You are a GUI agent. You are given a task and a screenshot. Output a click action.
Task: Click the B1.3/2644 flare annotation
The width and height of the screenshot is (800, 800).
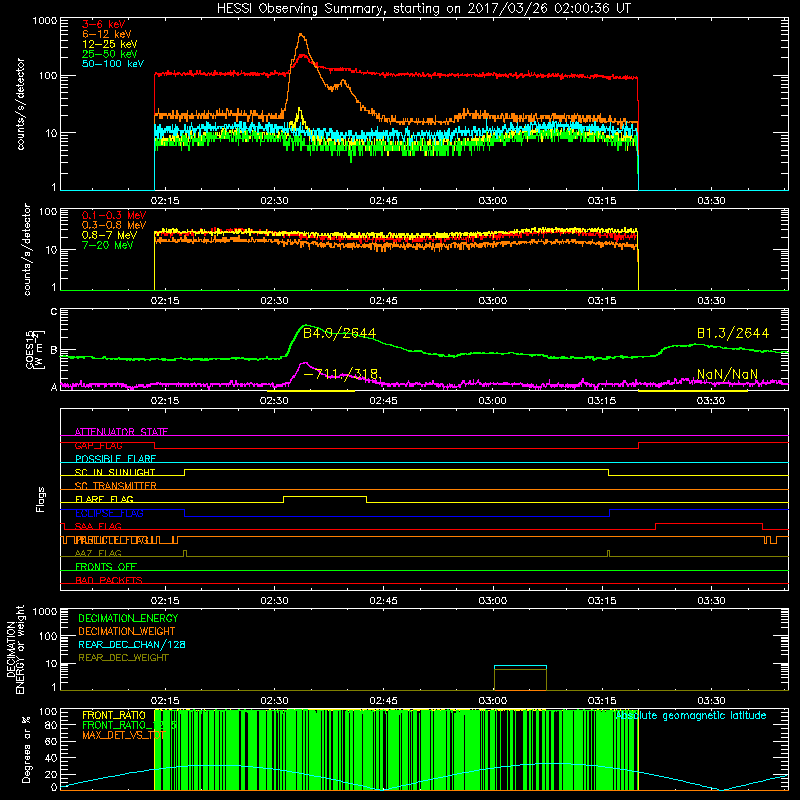point(733,334)
